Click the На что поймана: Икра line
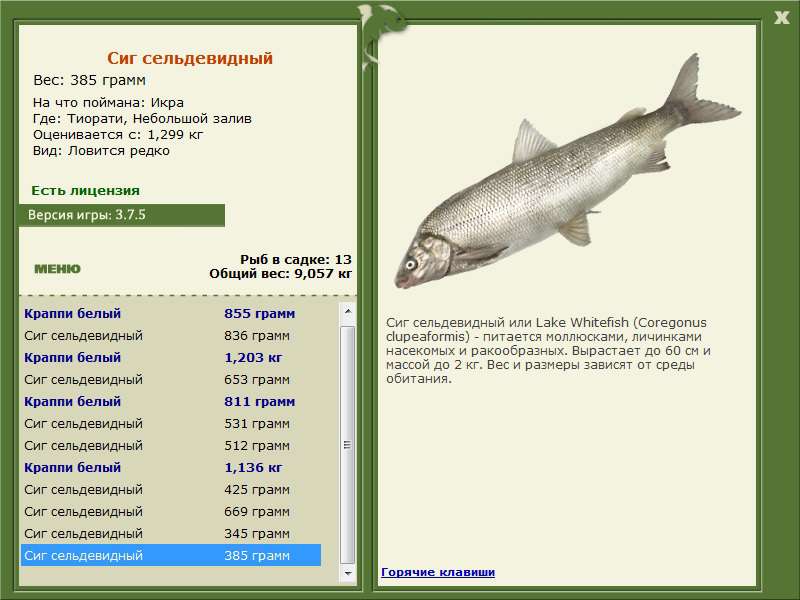Screen dimensions: 800x600 (108, 103)
